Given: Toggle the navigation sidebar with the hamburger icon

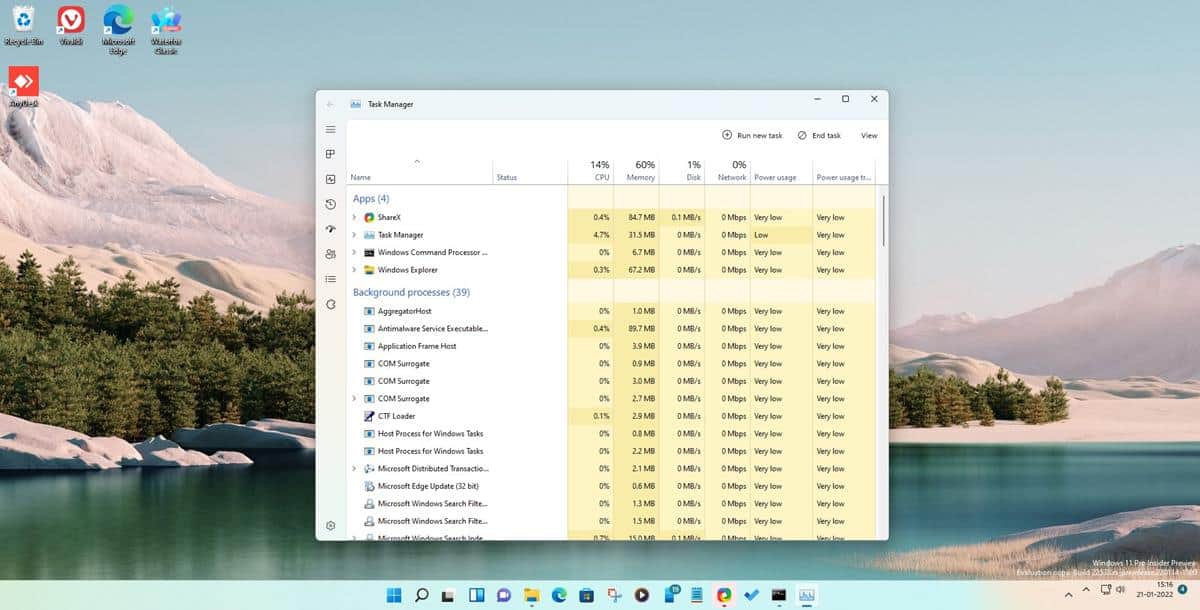Looking at the screenshot, I should [x=330, y=129].
